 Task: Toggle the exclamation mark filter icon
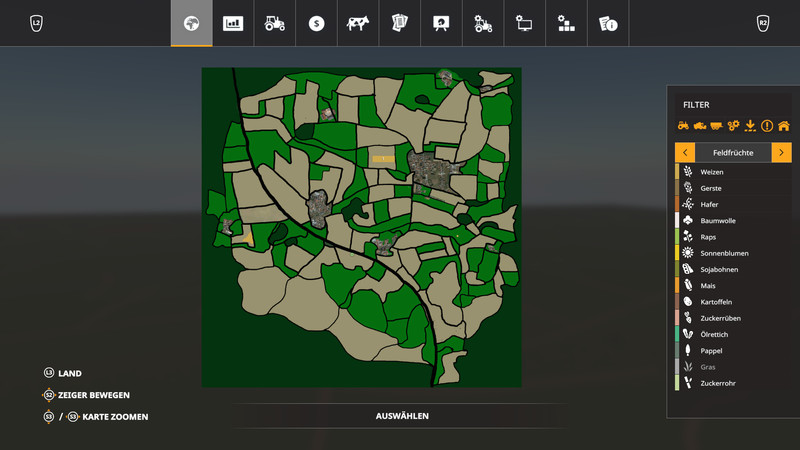point(767,126)
